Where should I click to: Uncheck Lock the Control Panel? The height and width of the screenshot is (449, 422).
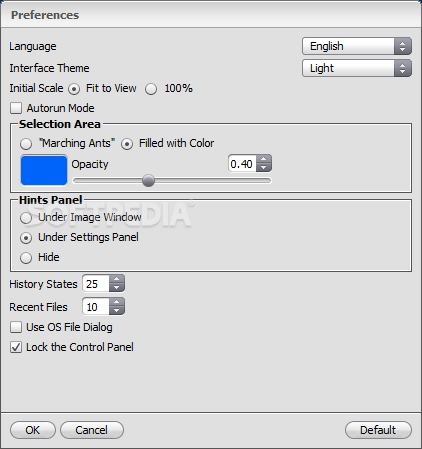click(x=16, y=347)
